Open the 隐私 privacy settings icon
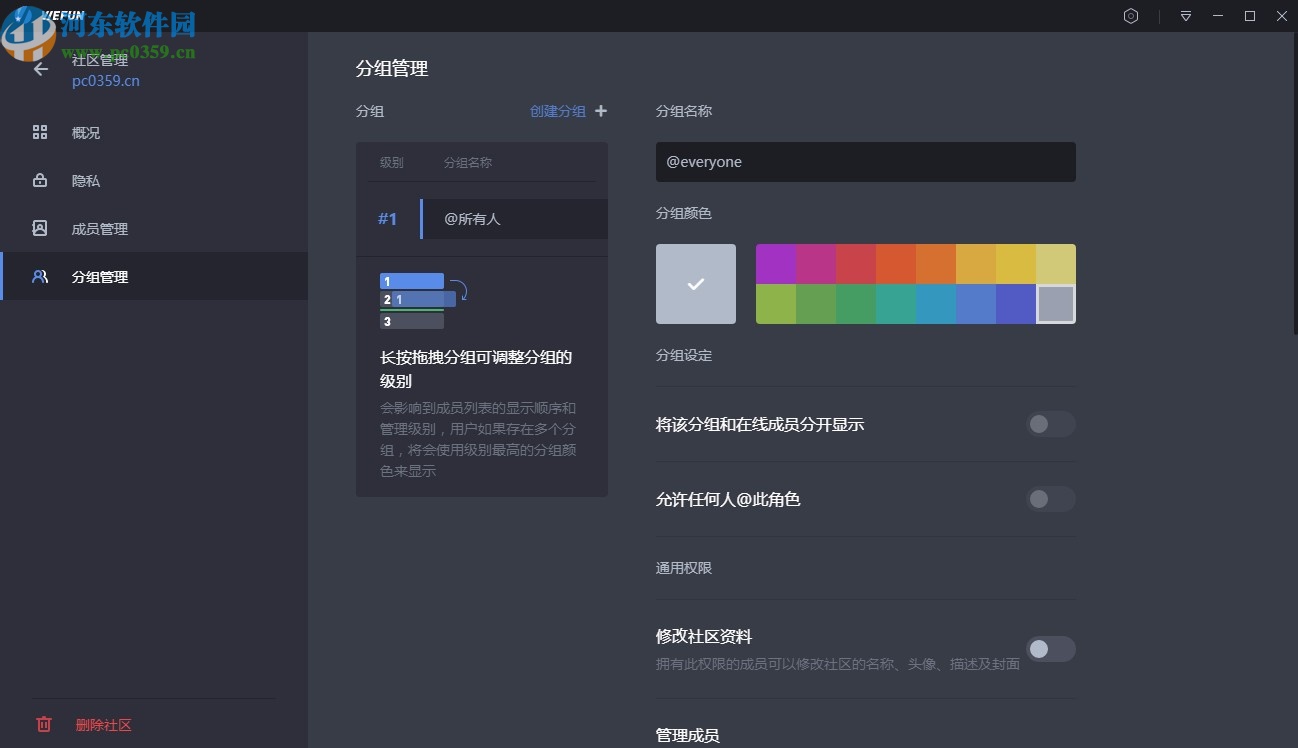The width and height of the screenshot is (1298, 748). [40, 179]
